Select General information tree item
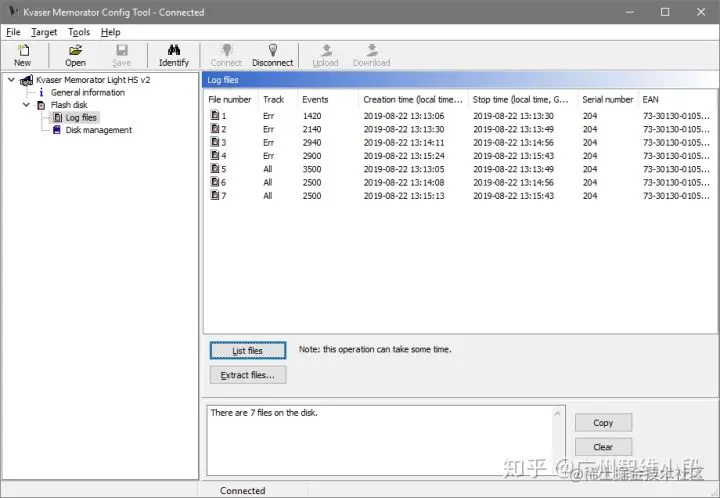 pos(88,92)
